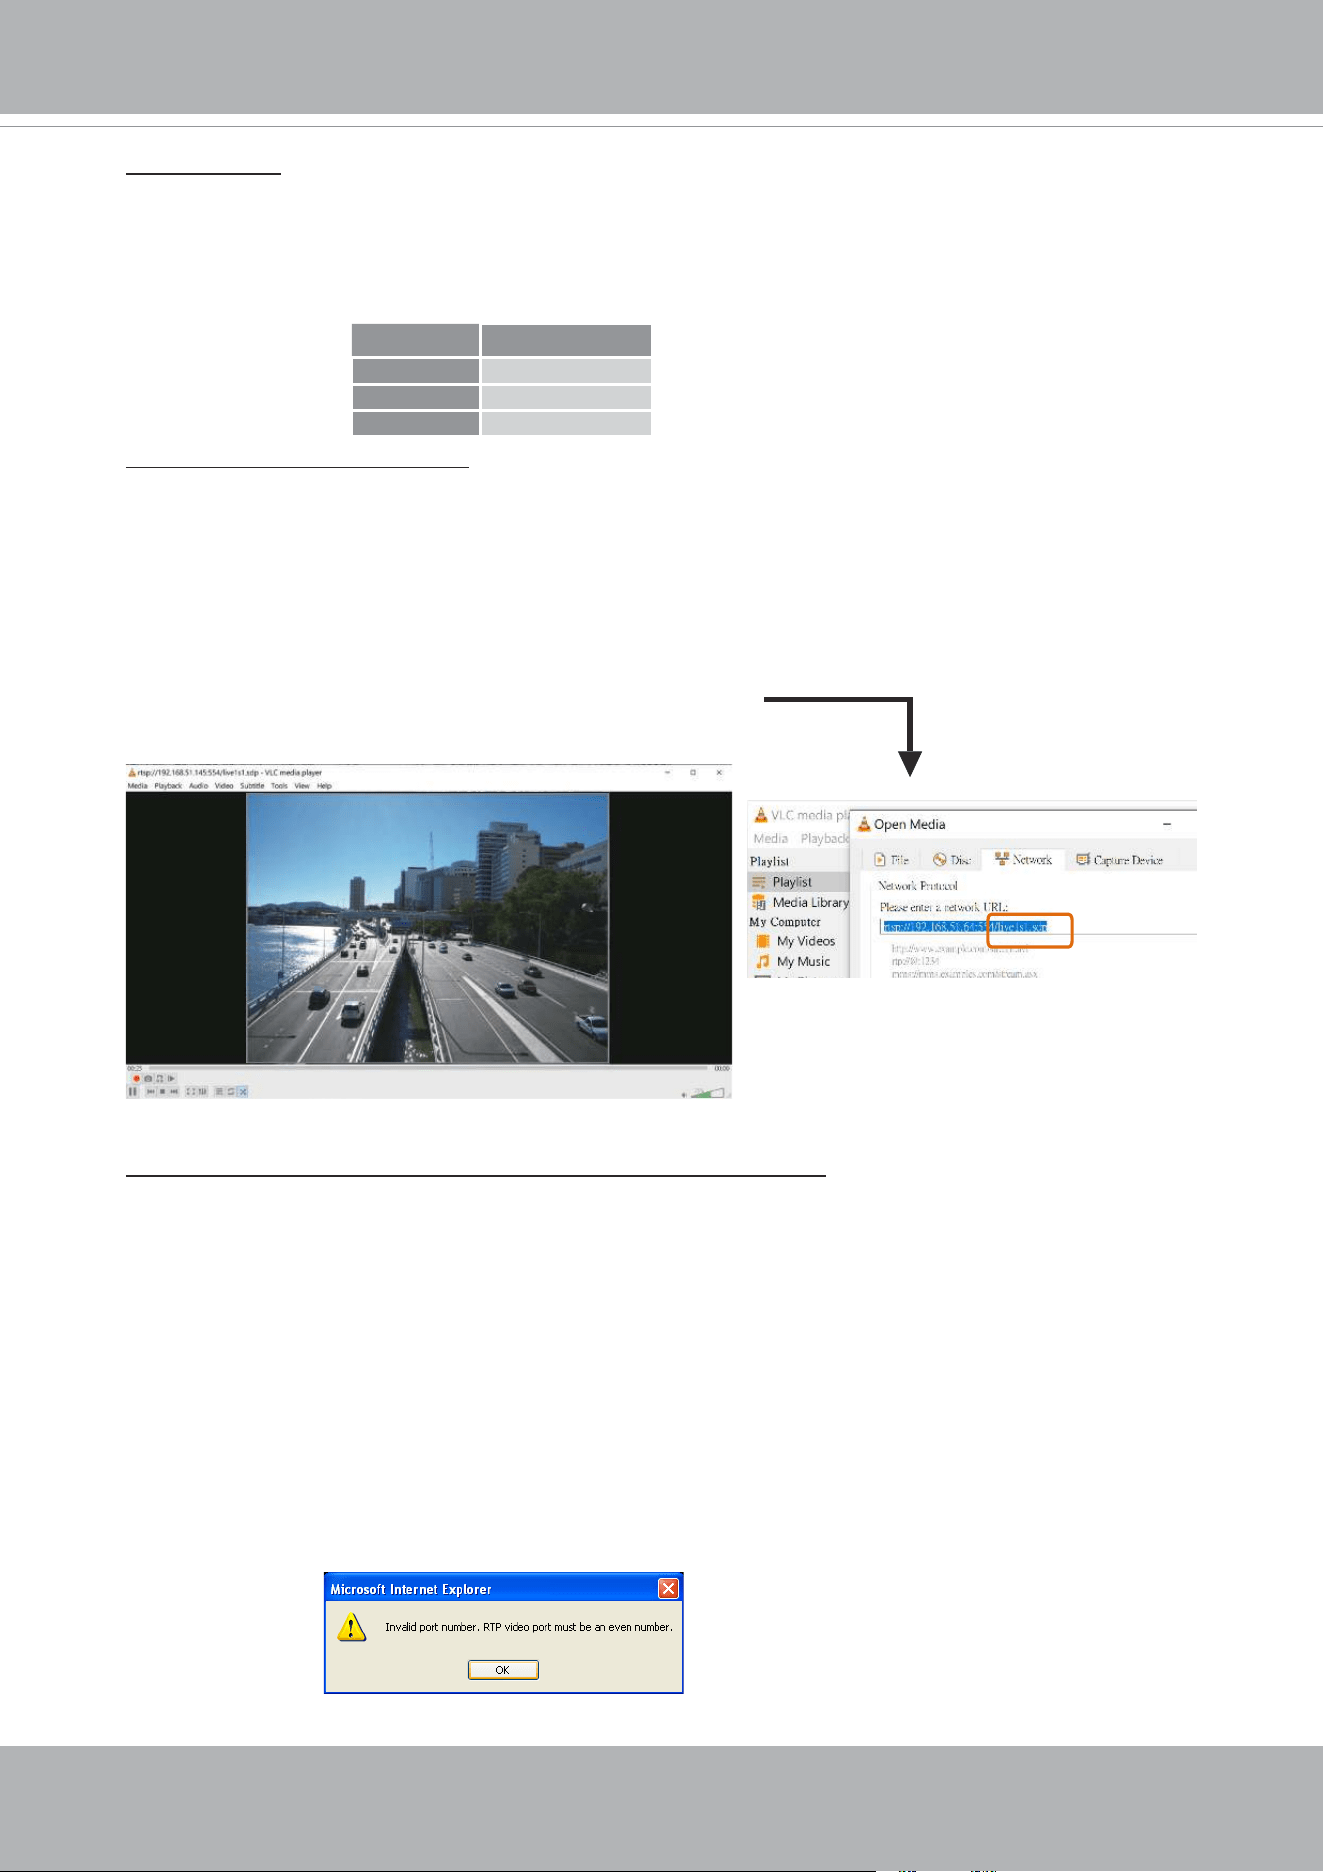Open the Video menu in VLC
Image resolution: width=1324 pixels, height=1872 pixels.
[x=224, y=786]
